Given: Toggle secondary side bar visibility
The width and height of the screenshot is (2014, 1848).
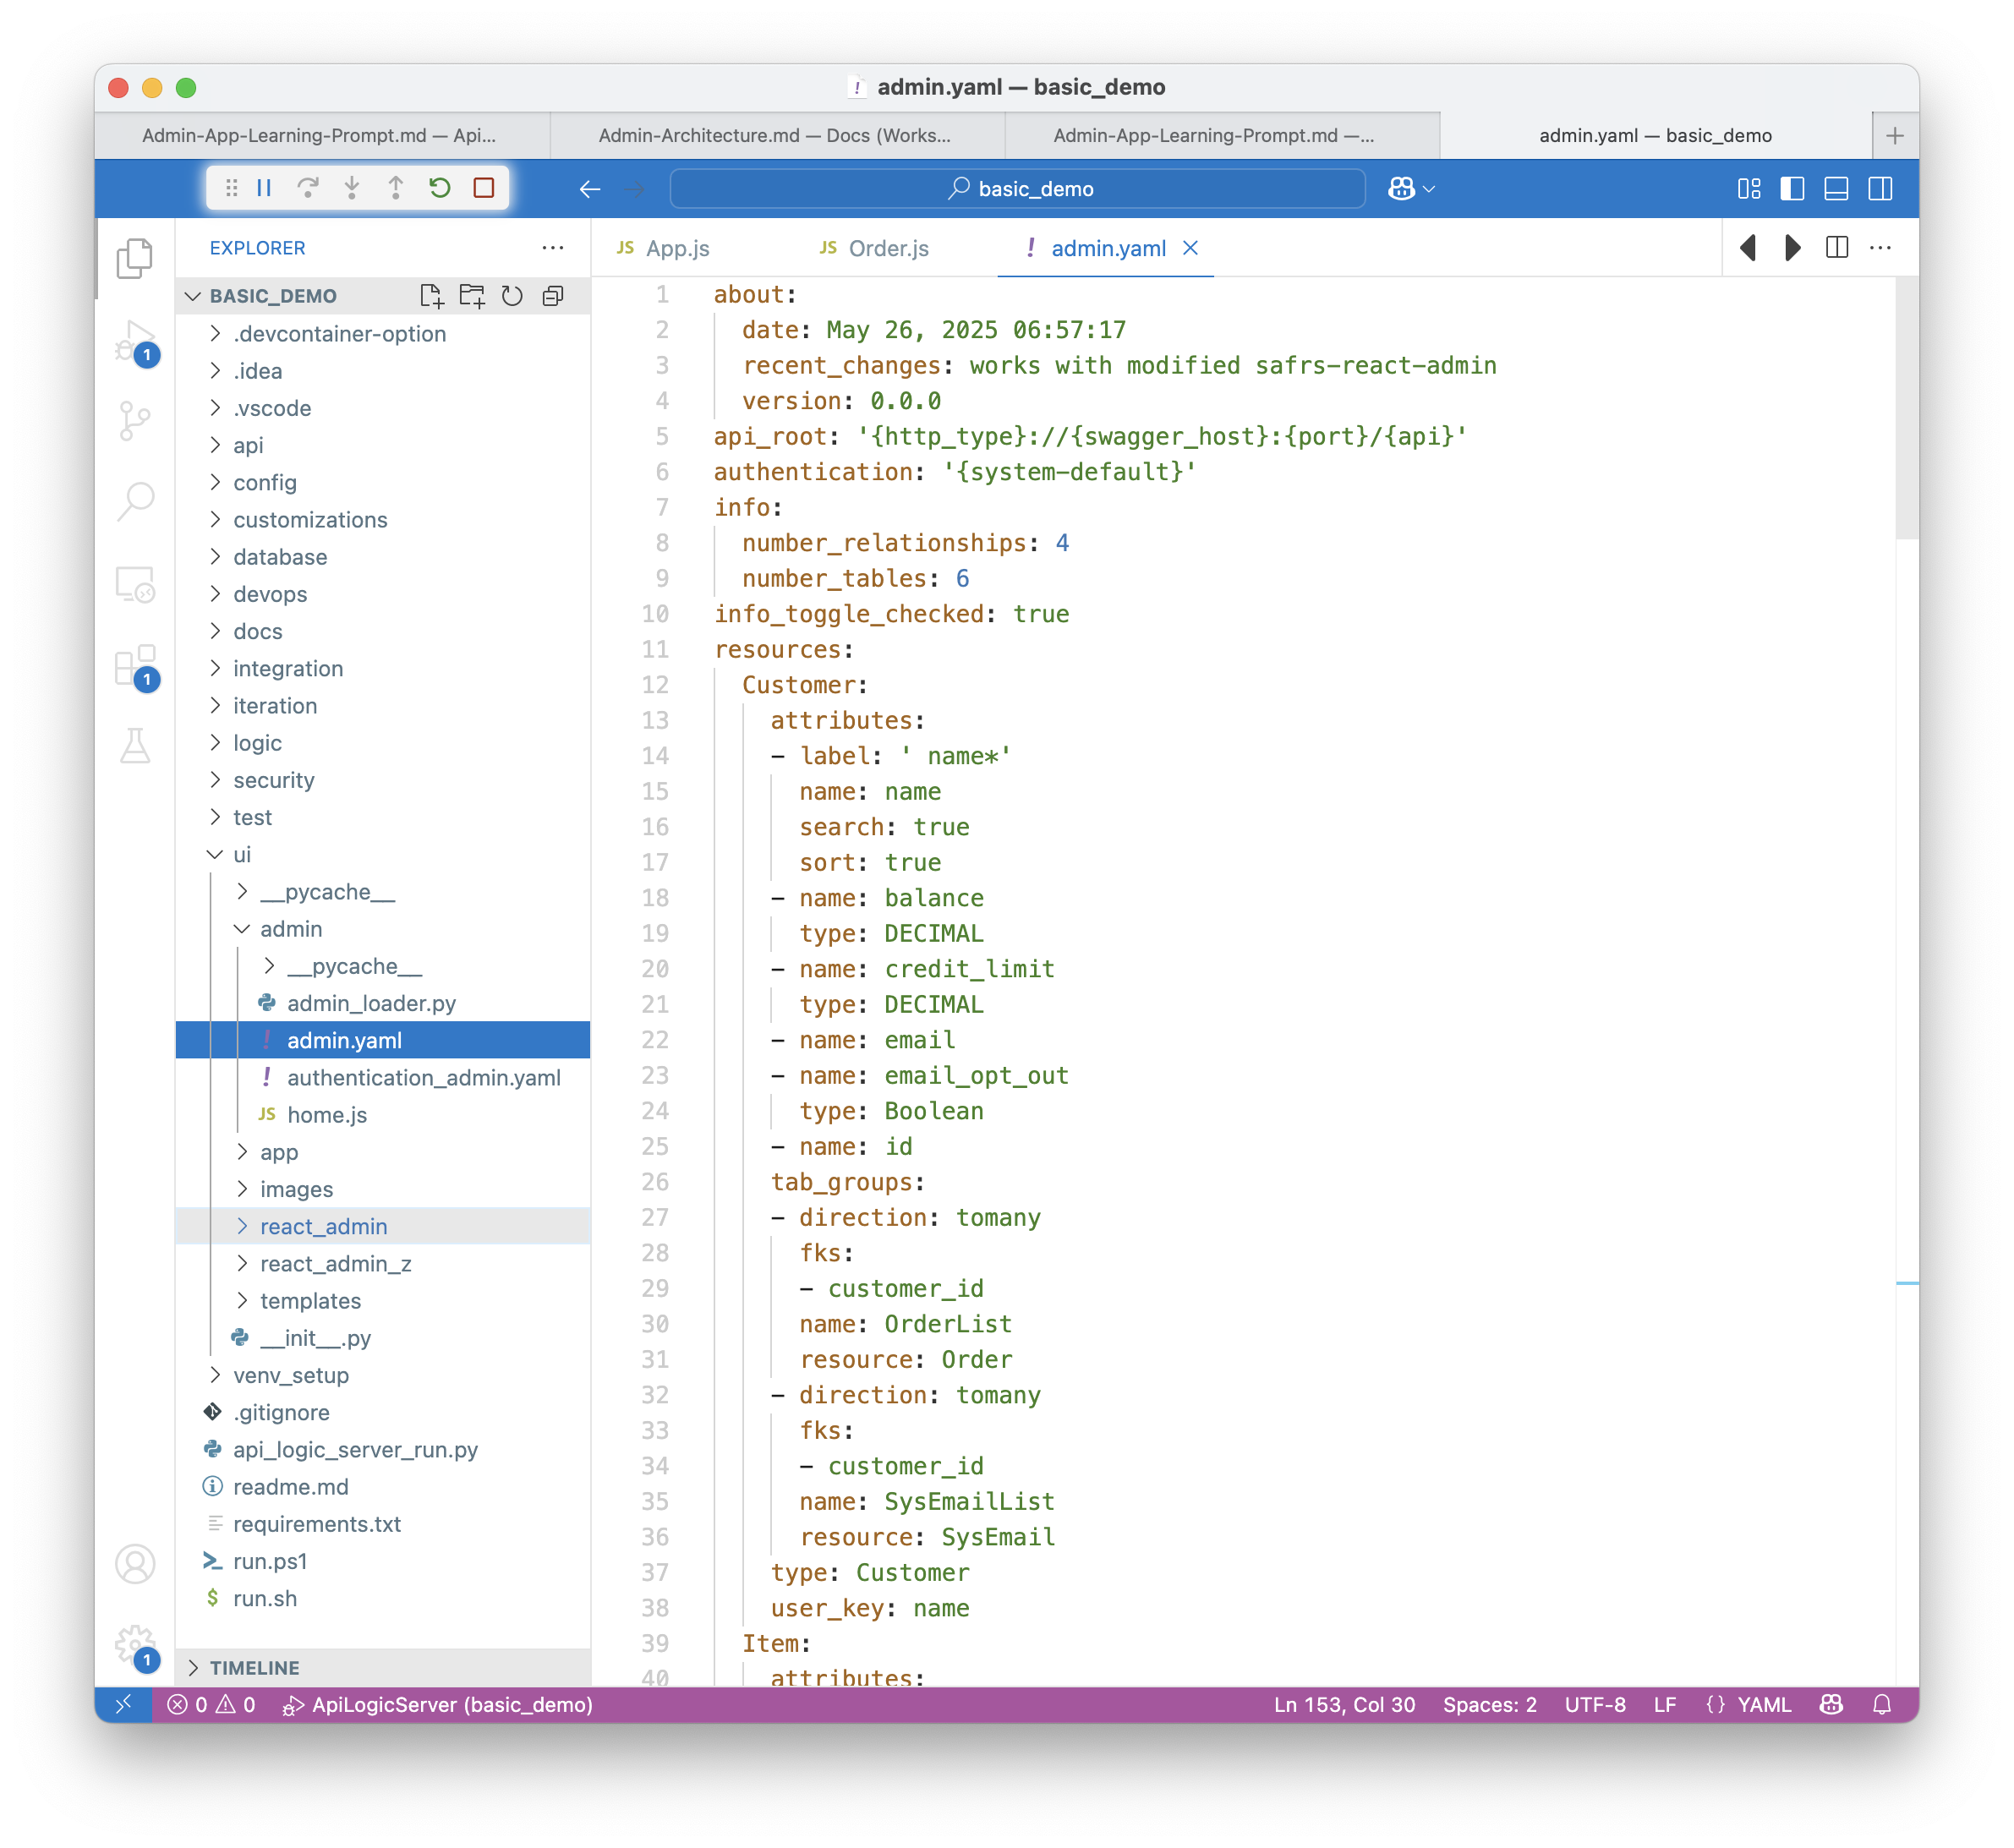Looking at the screenshot, I should click(x=1881, y=189).
